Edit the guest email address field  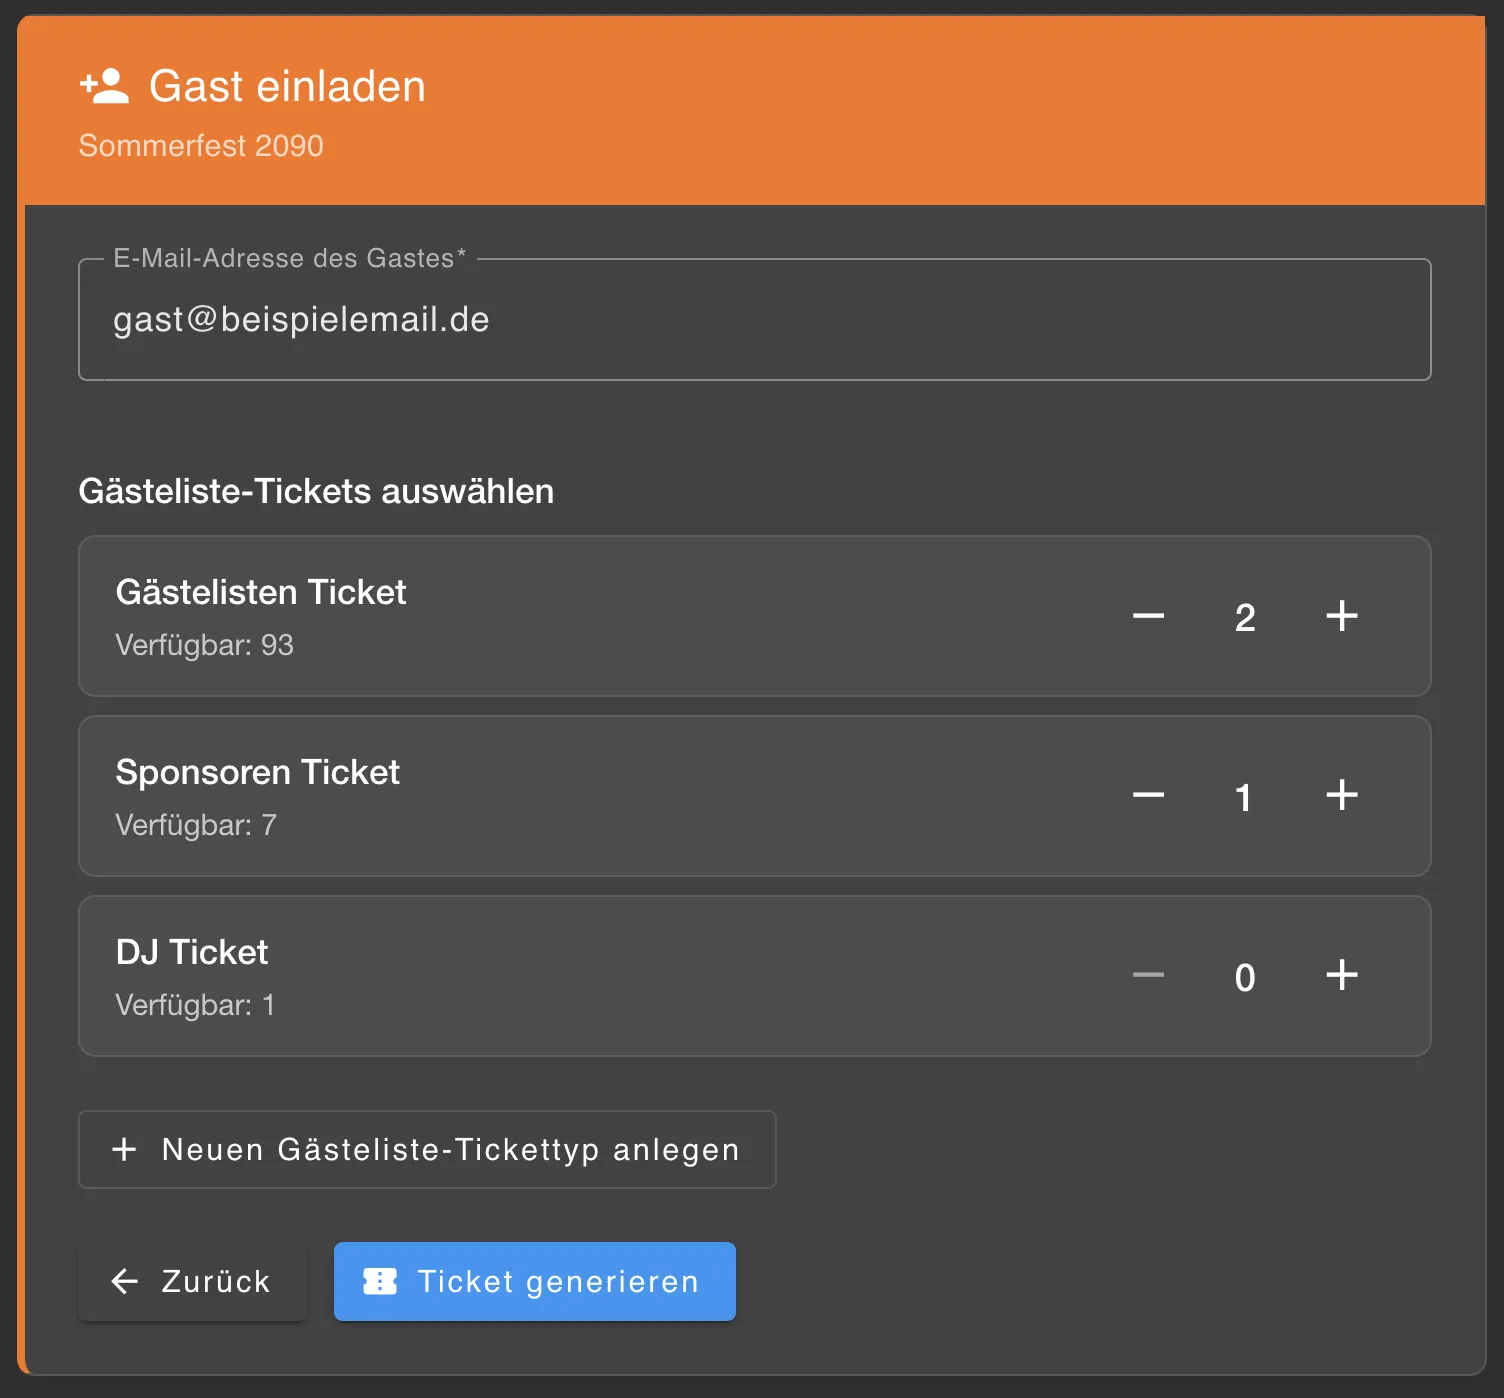point(754,319)
